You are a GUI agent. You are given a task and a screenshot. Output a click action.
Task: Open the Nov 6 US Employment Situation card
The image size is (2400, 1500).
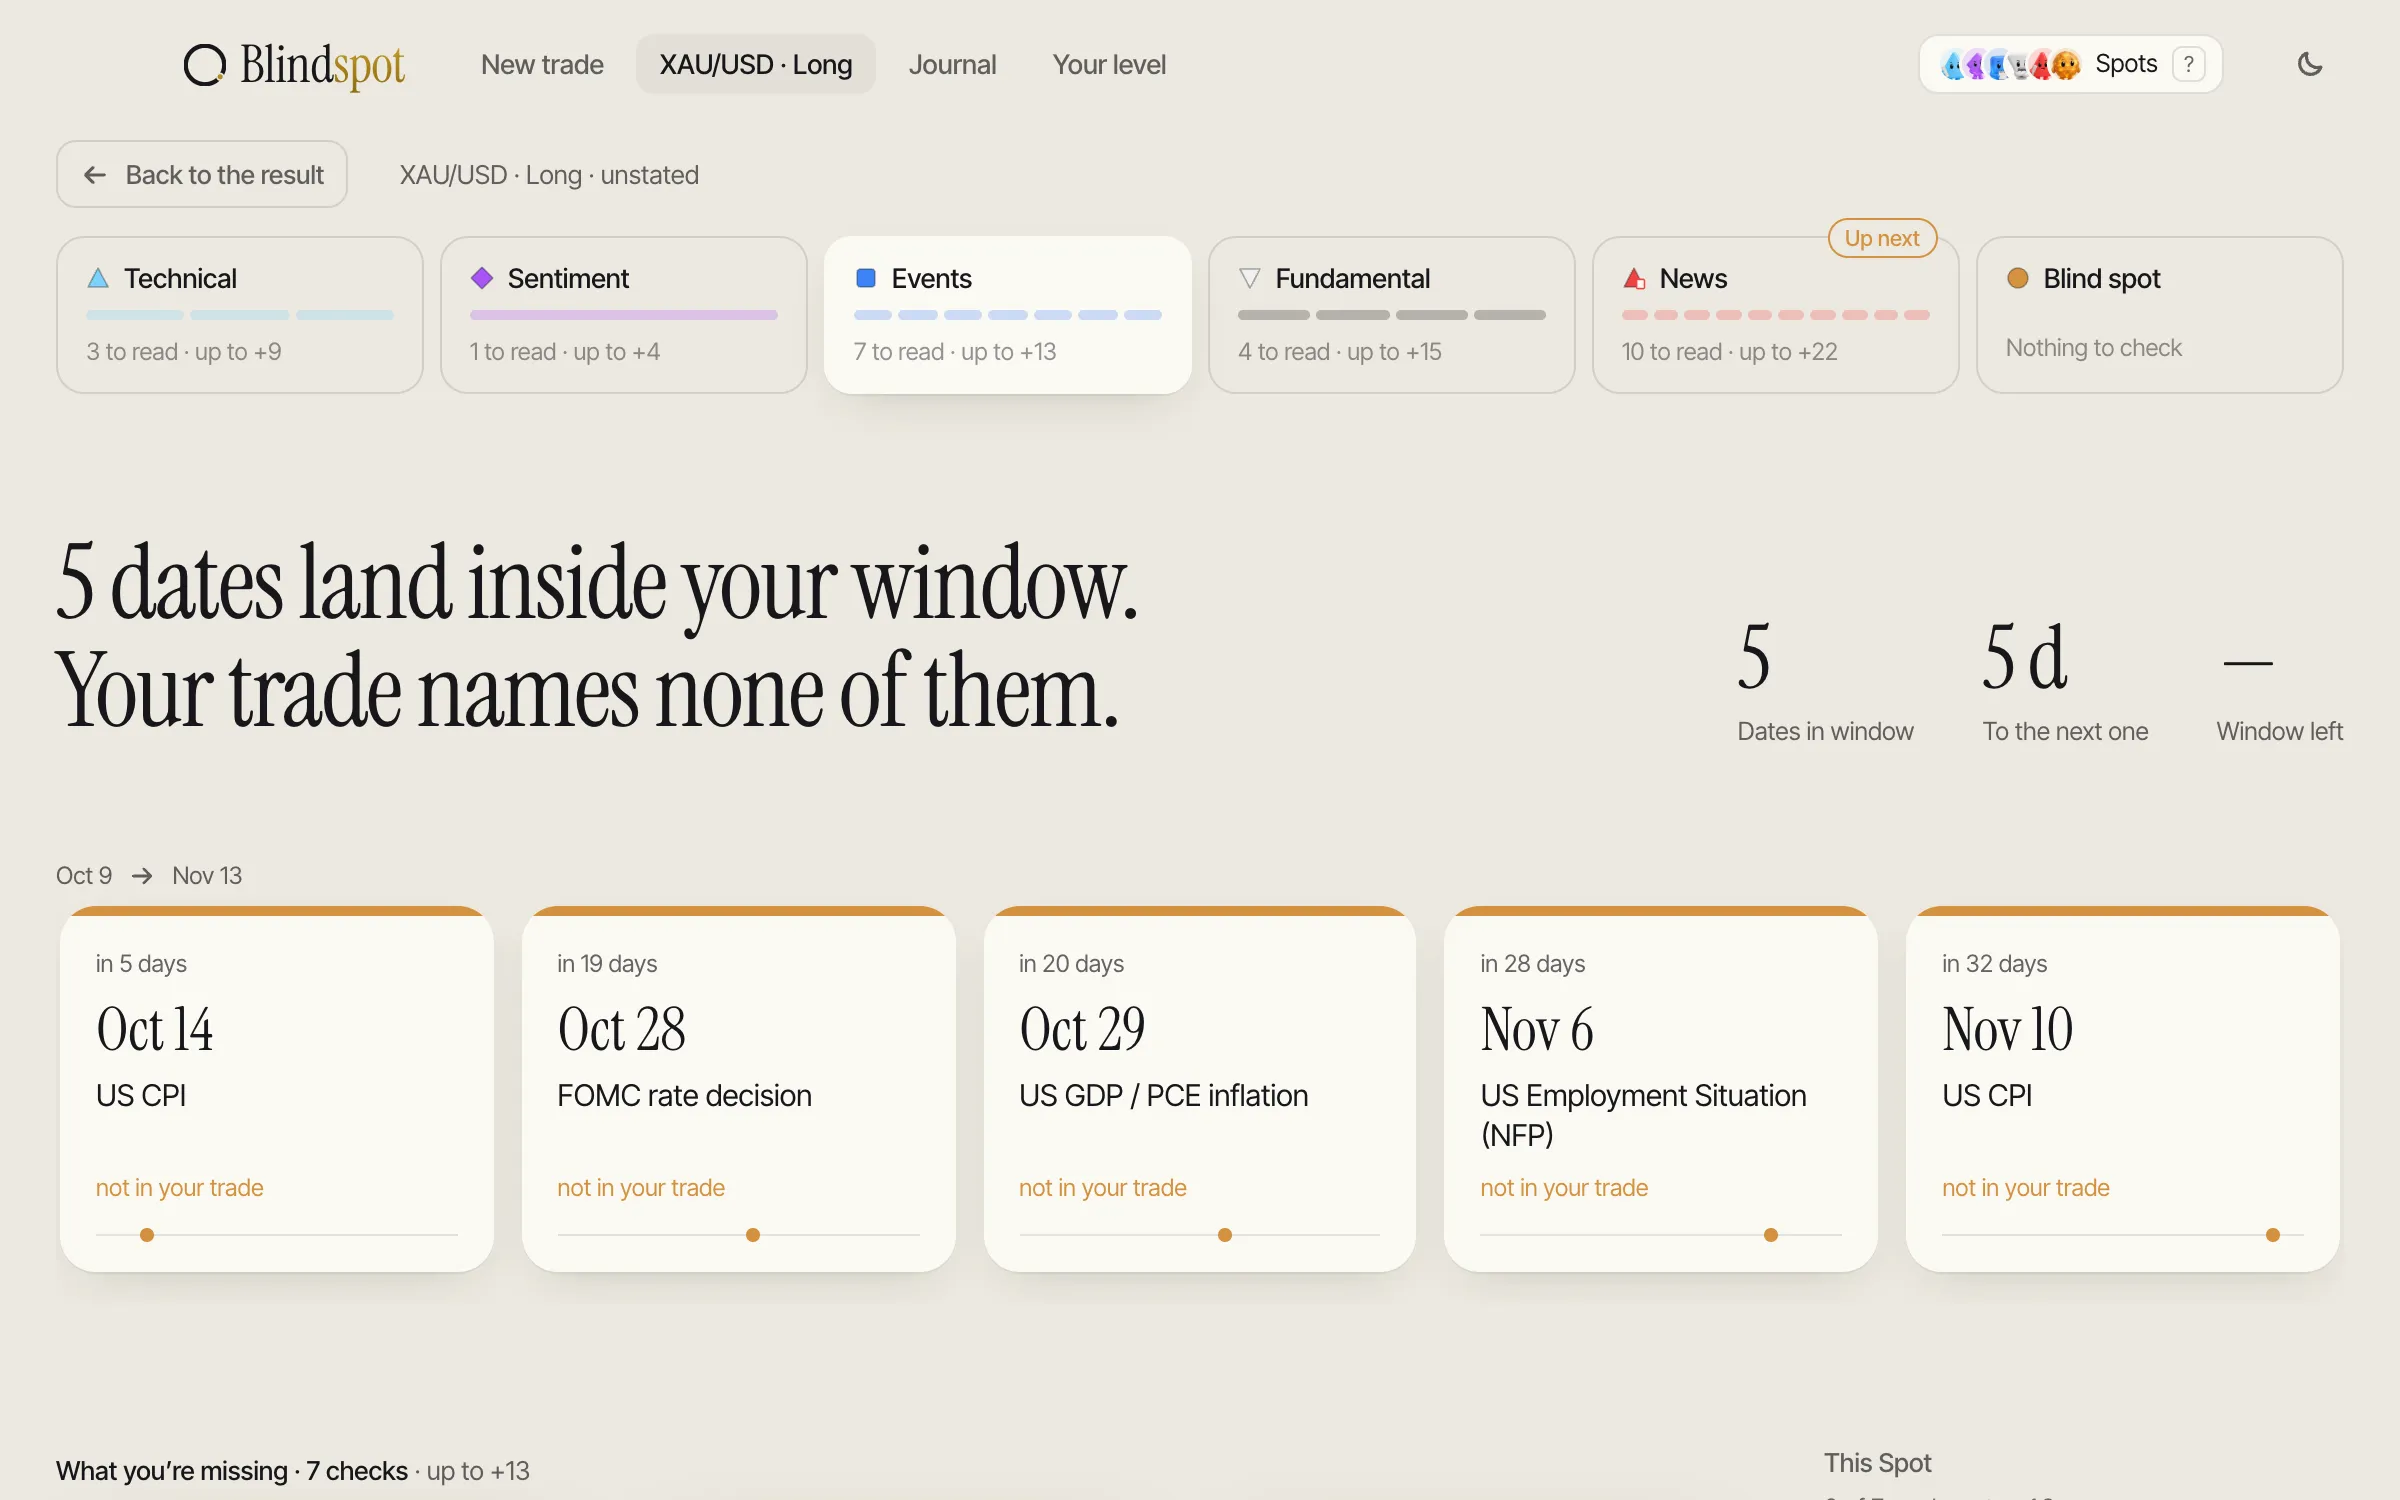[1661, 1090]
